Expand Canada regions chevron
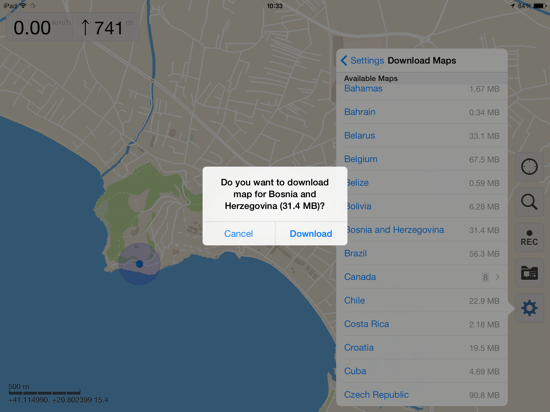Image resolution: width=550 pixels, height=412 pixels. tap(497, 277)
